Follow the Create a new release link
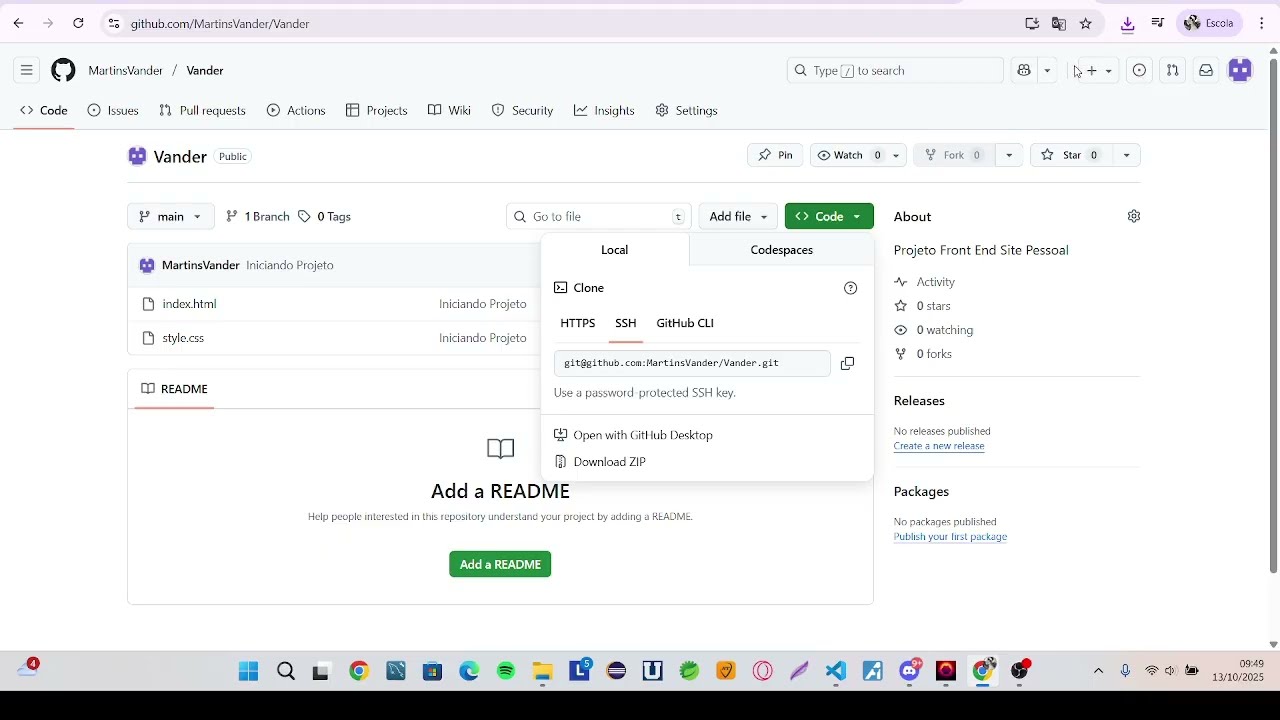 tap(939, 446)
